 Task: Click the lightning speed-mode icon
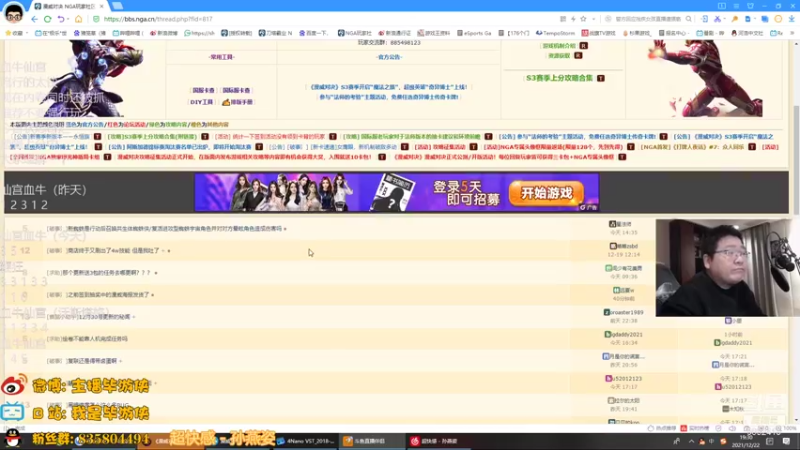tap(573, 19)
